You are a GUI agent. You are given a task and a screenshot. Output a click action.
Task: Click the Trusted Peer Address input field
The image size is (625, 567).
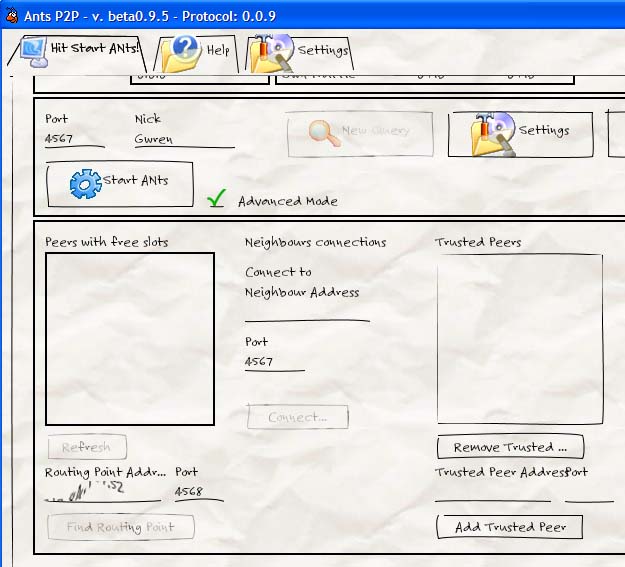(x=492, y=491)
